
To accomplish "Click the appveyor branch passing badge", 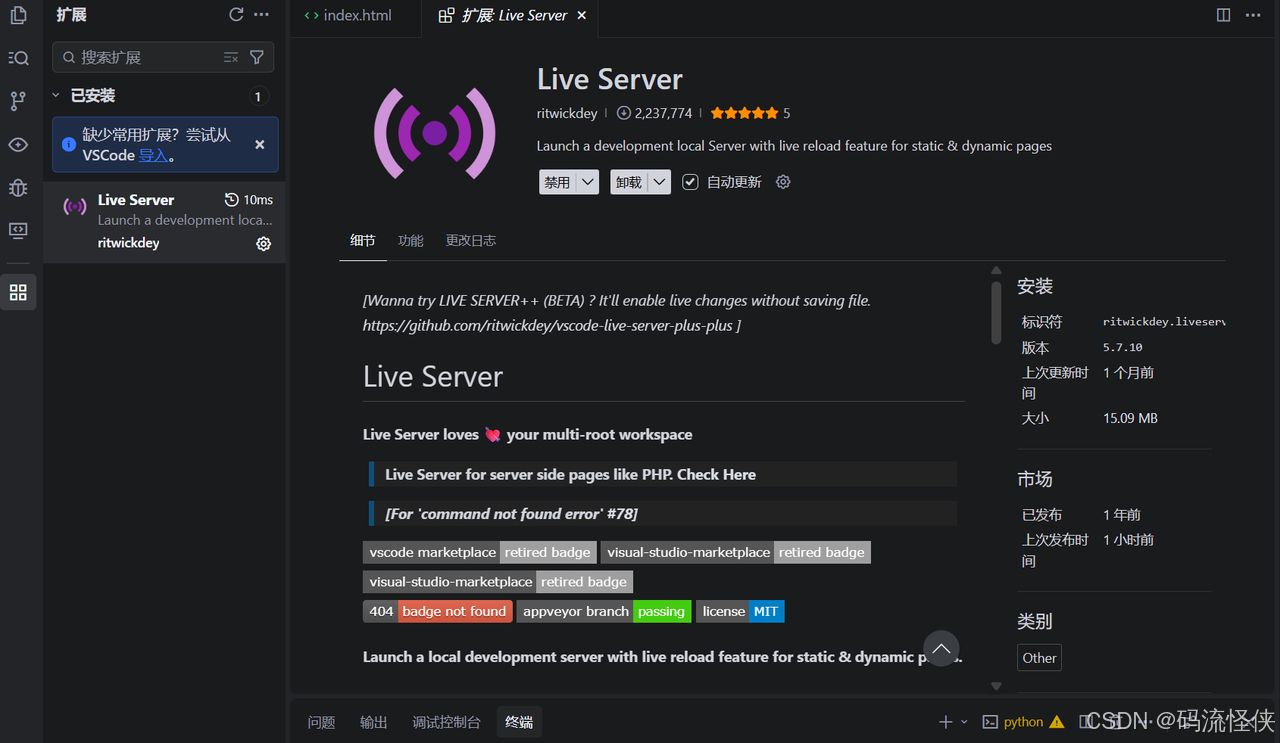I will click(604, 611).
